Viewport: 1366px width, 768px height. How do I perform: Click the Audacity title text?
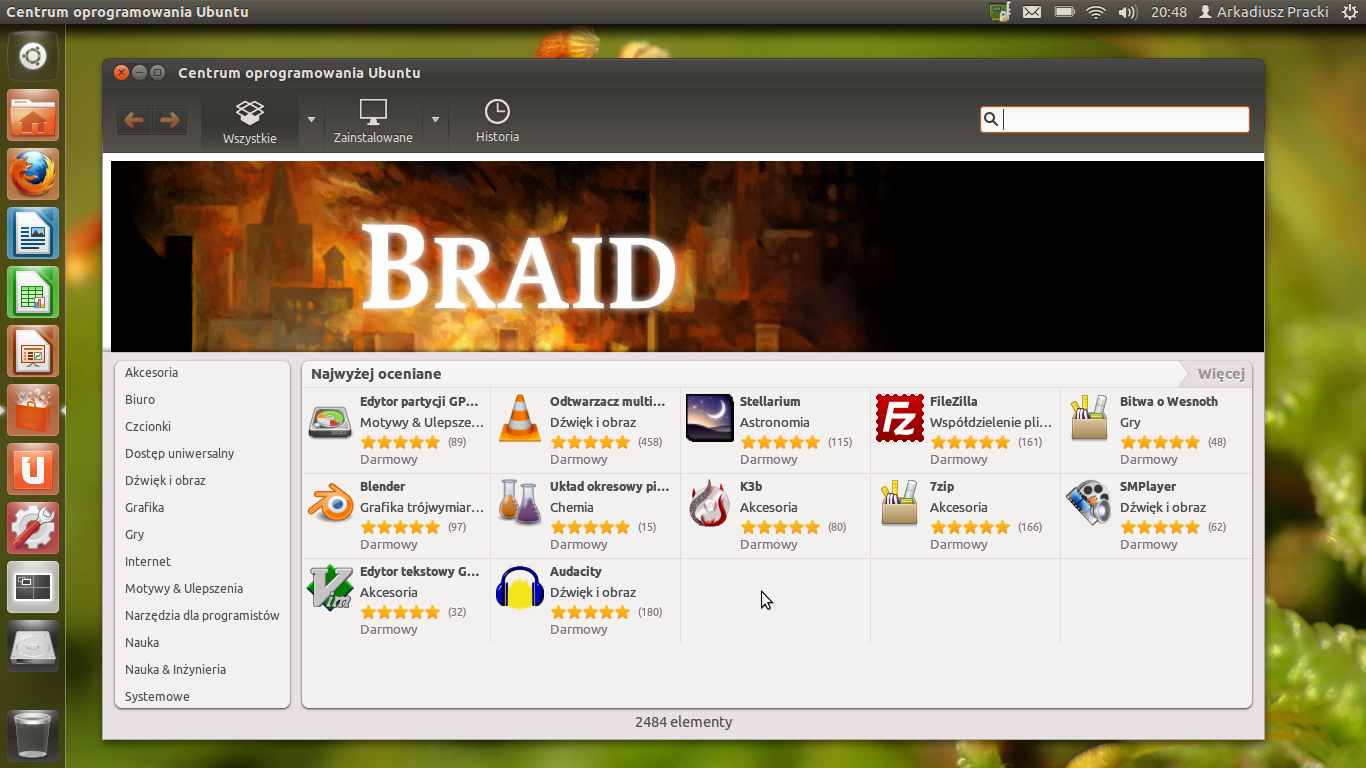click(x=576, y=571)
